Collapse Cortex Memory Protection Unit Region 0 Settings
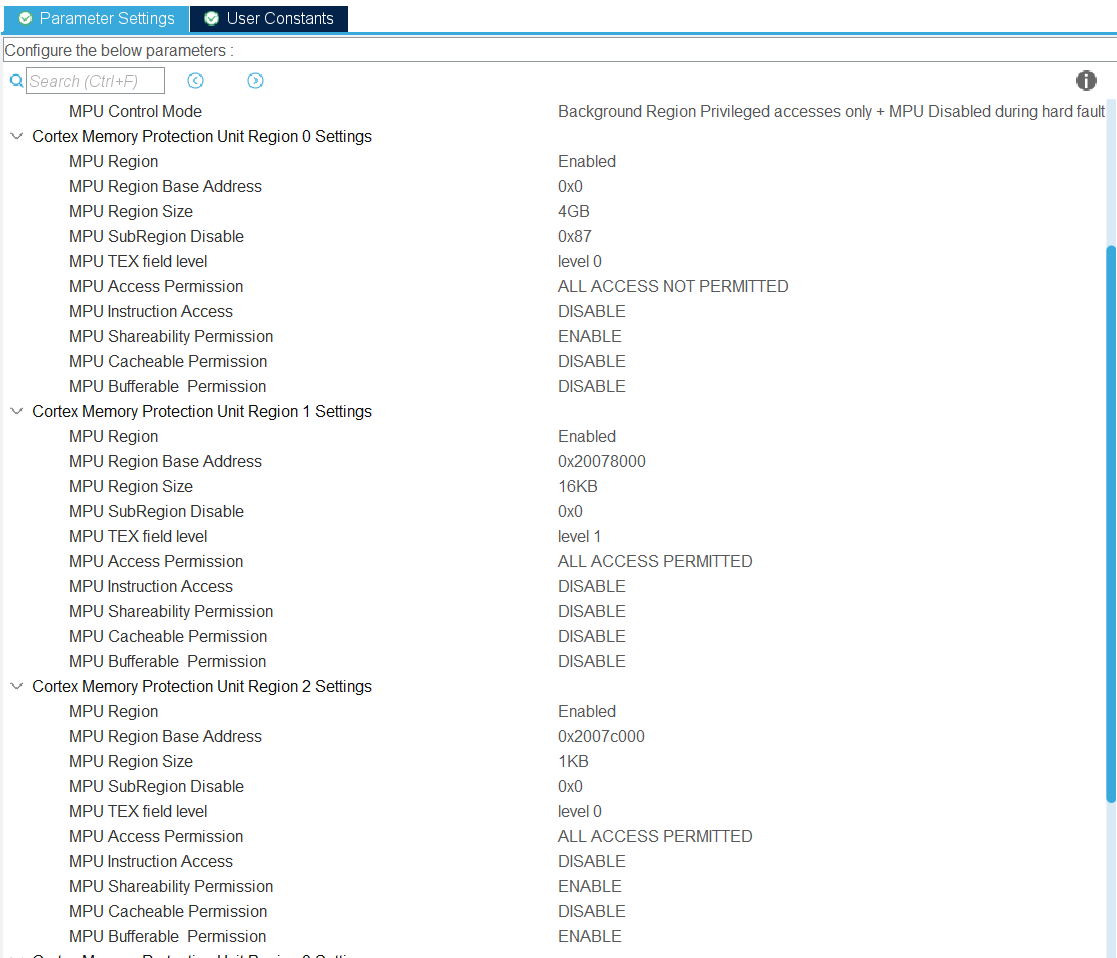 click(16, 136)
